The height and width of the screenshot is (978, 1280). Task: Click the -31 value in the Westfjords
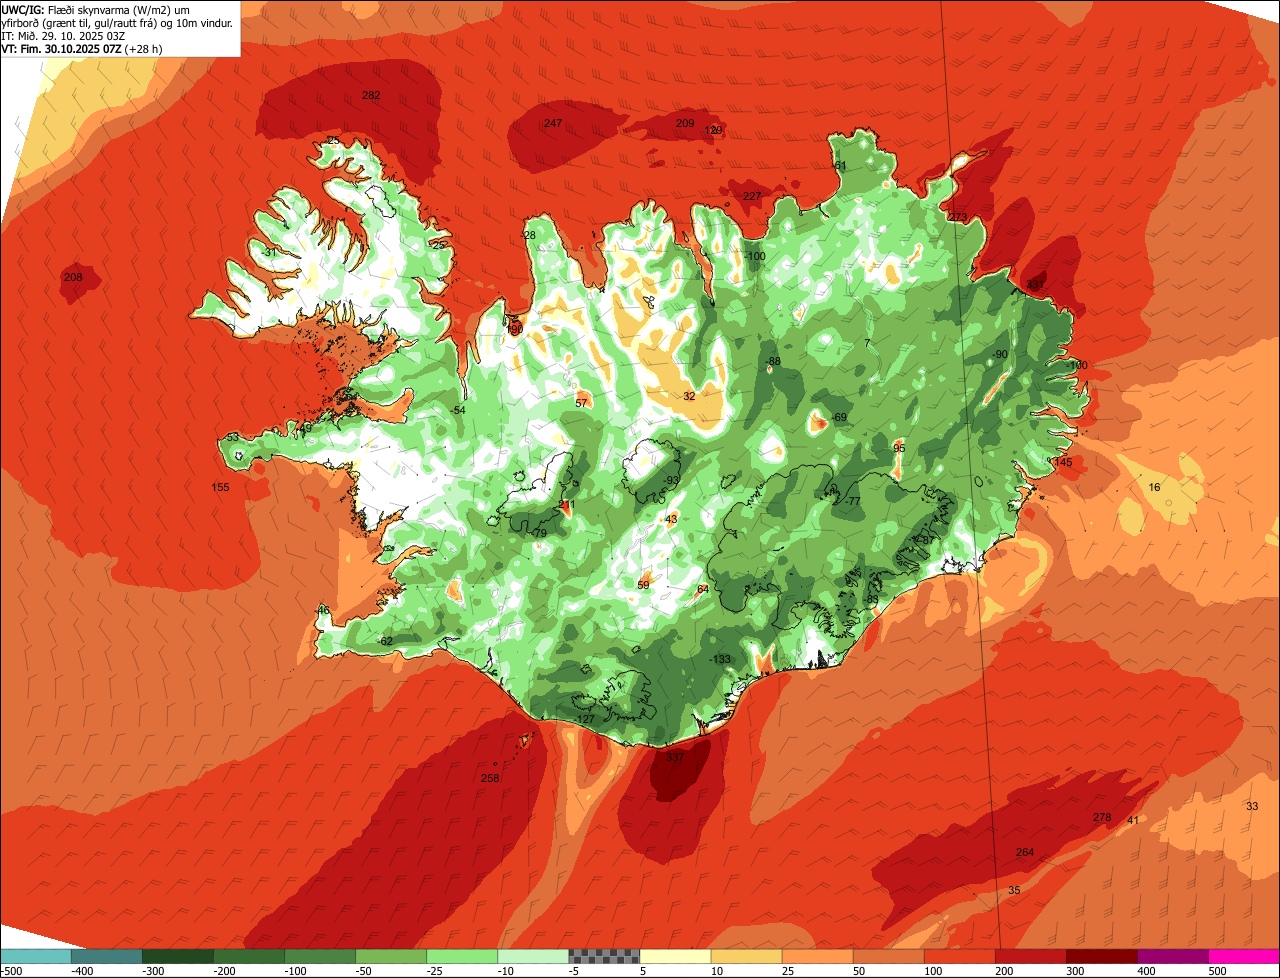(x=270, y=253)
